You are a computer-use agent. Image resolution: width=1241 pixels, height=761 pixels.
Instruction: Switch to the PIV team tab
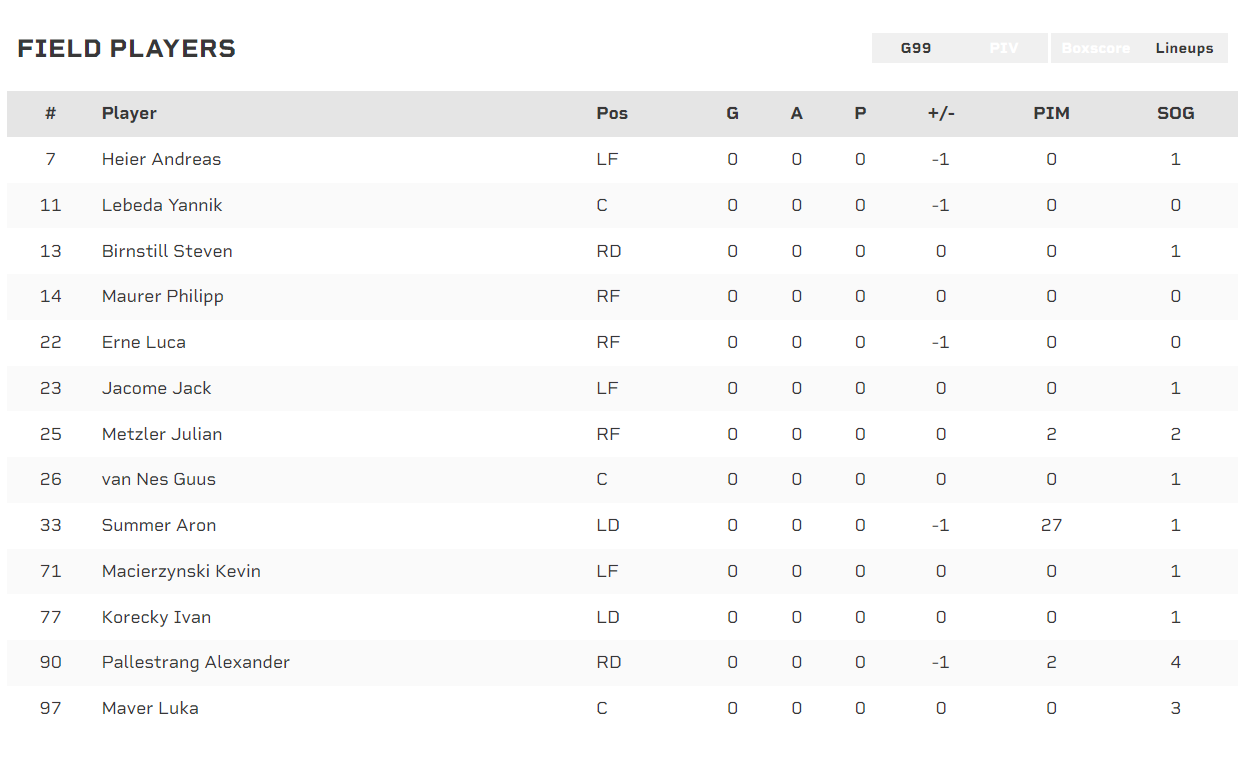point(1003,48)
